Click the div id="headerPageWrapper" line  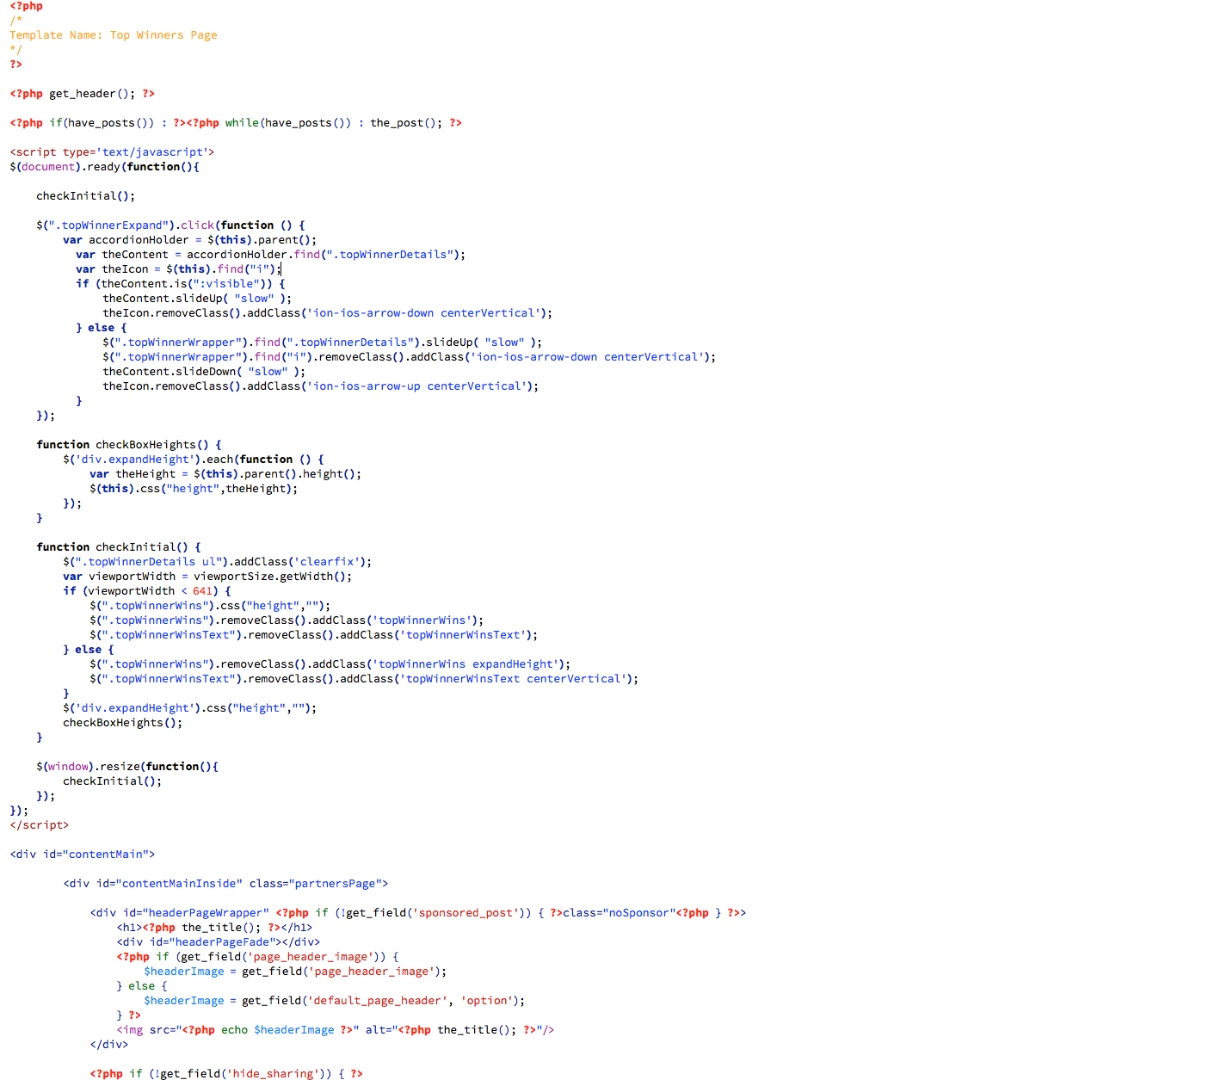(418, 913)
